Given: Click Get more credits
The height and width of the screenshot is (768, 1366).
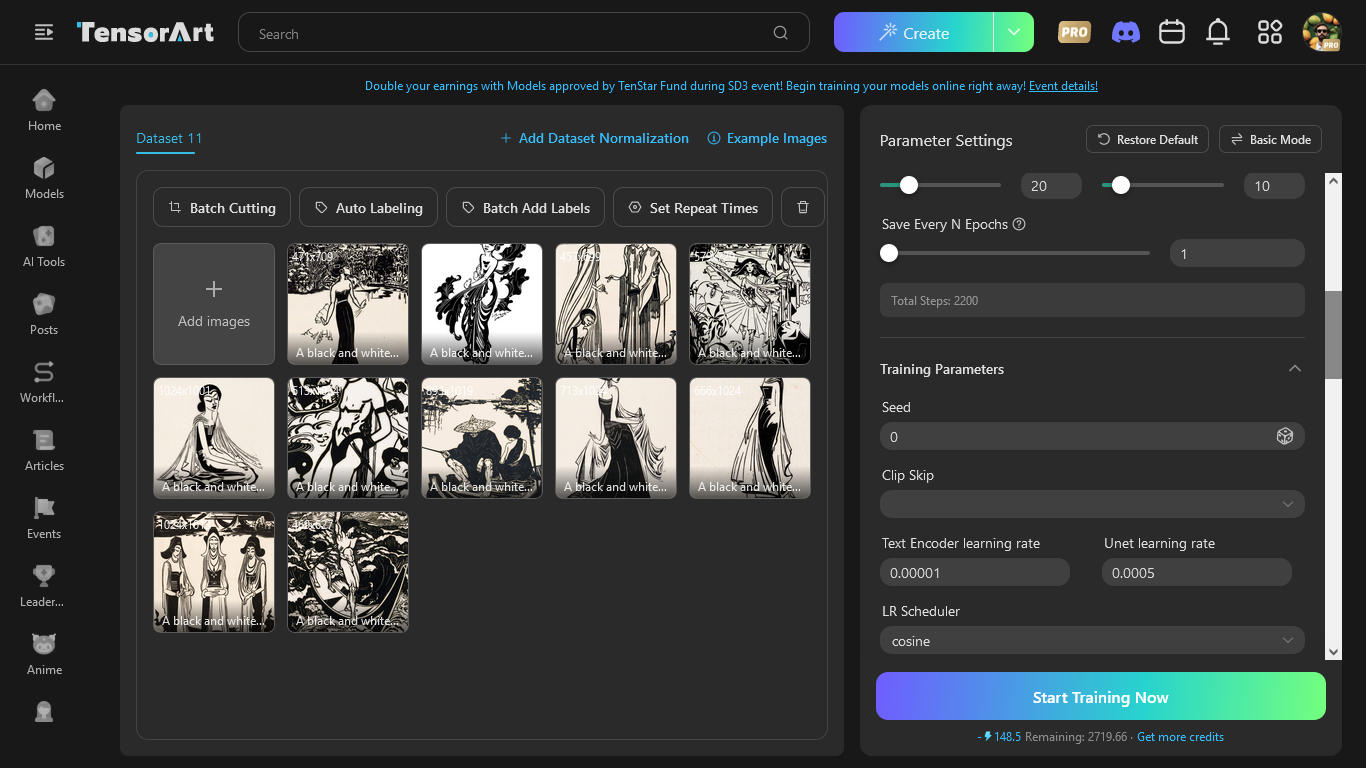Looking at the screenshot, I should click(x=1180, y=737).
